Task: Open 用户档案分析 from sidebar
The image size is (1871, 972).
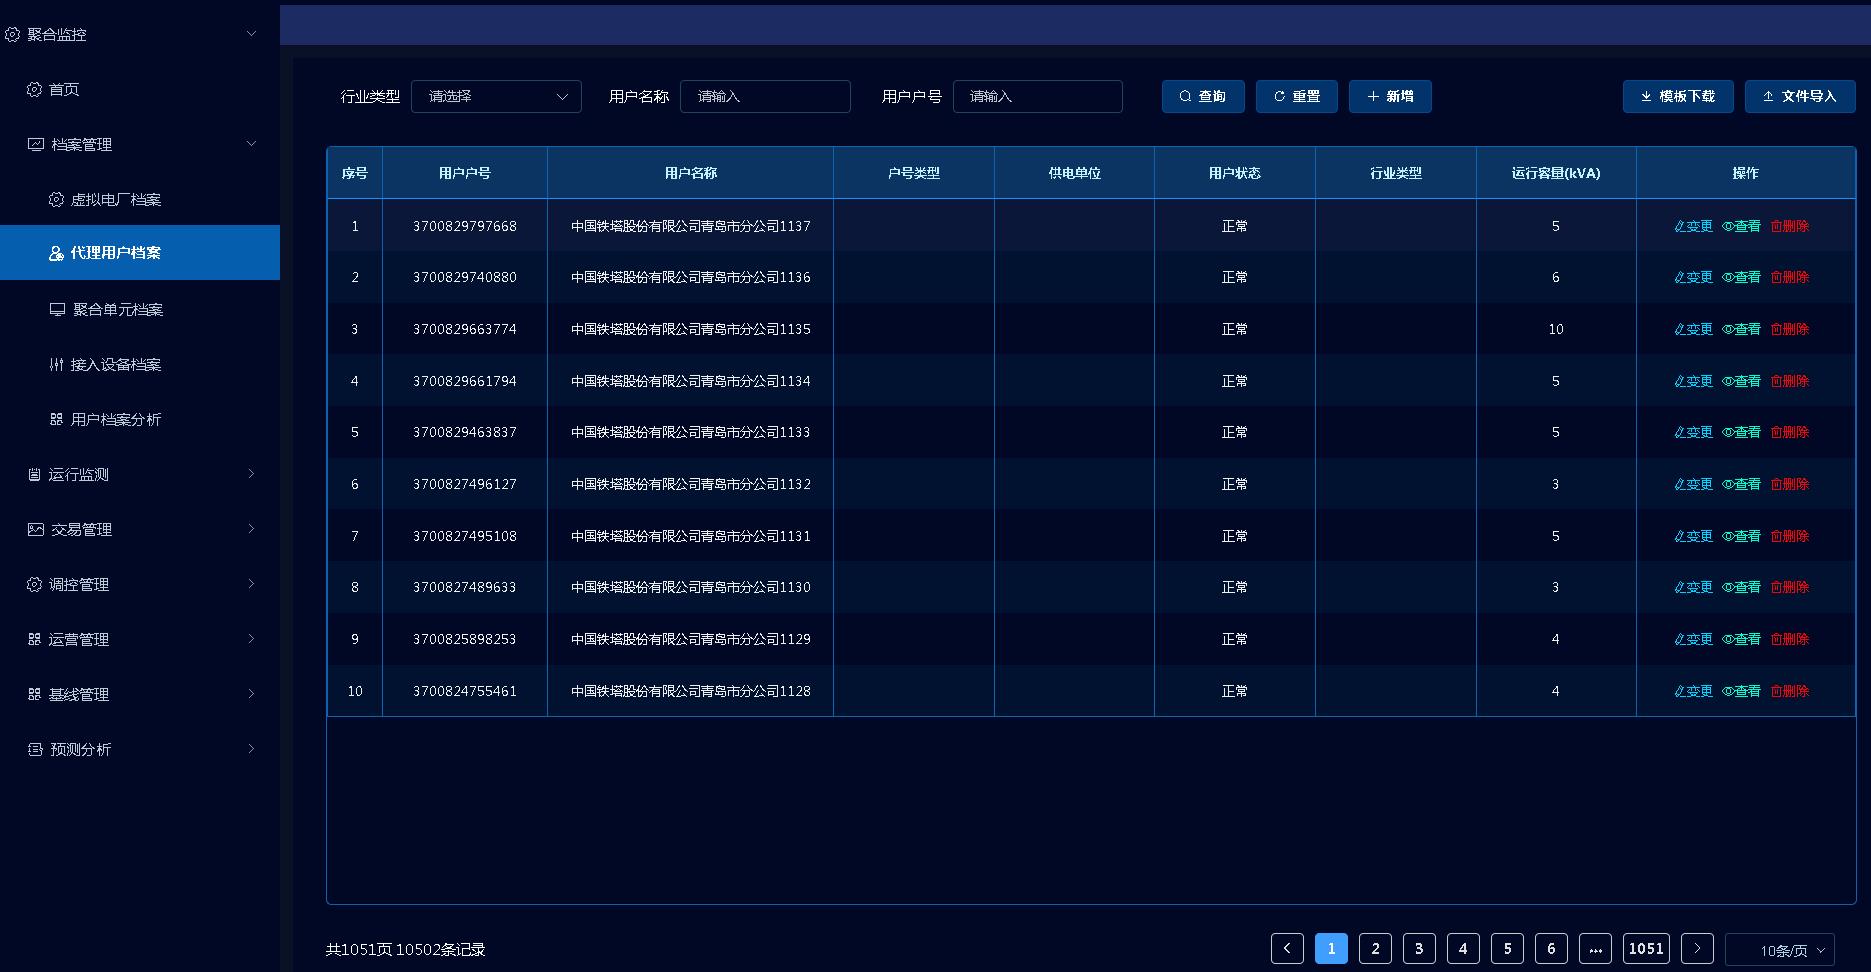Action: tap(115, 419)
